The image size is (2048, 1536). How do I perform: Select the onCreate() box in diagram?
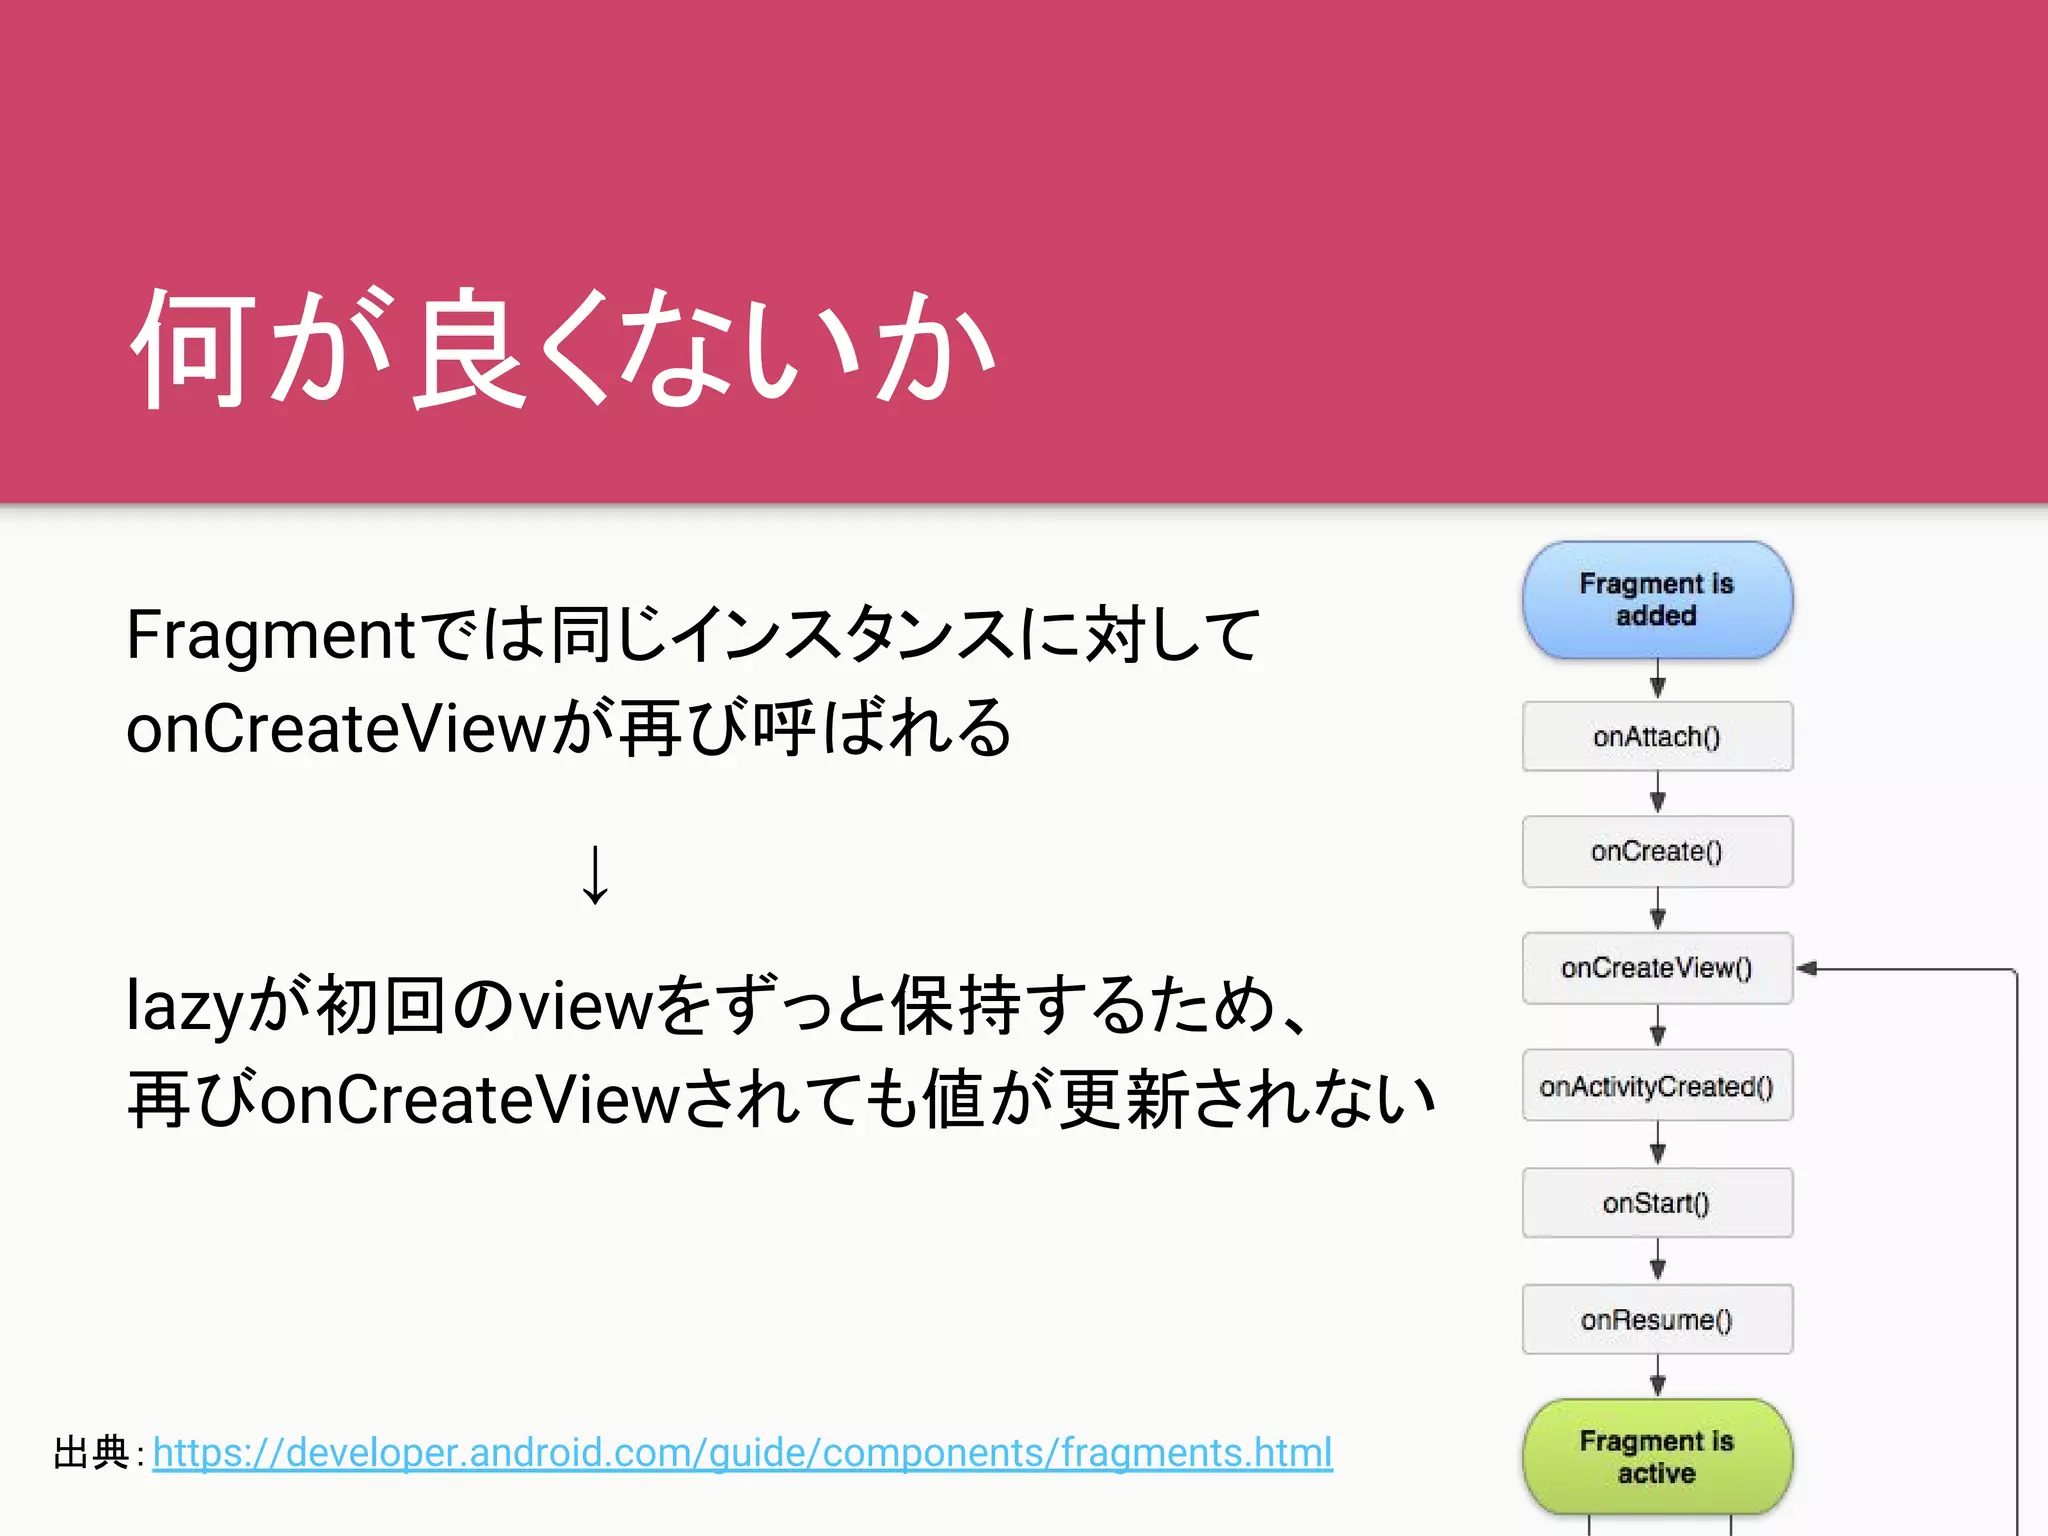[1657, 851]
